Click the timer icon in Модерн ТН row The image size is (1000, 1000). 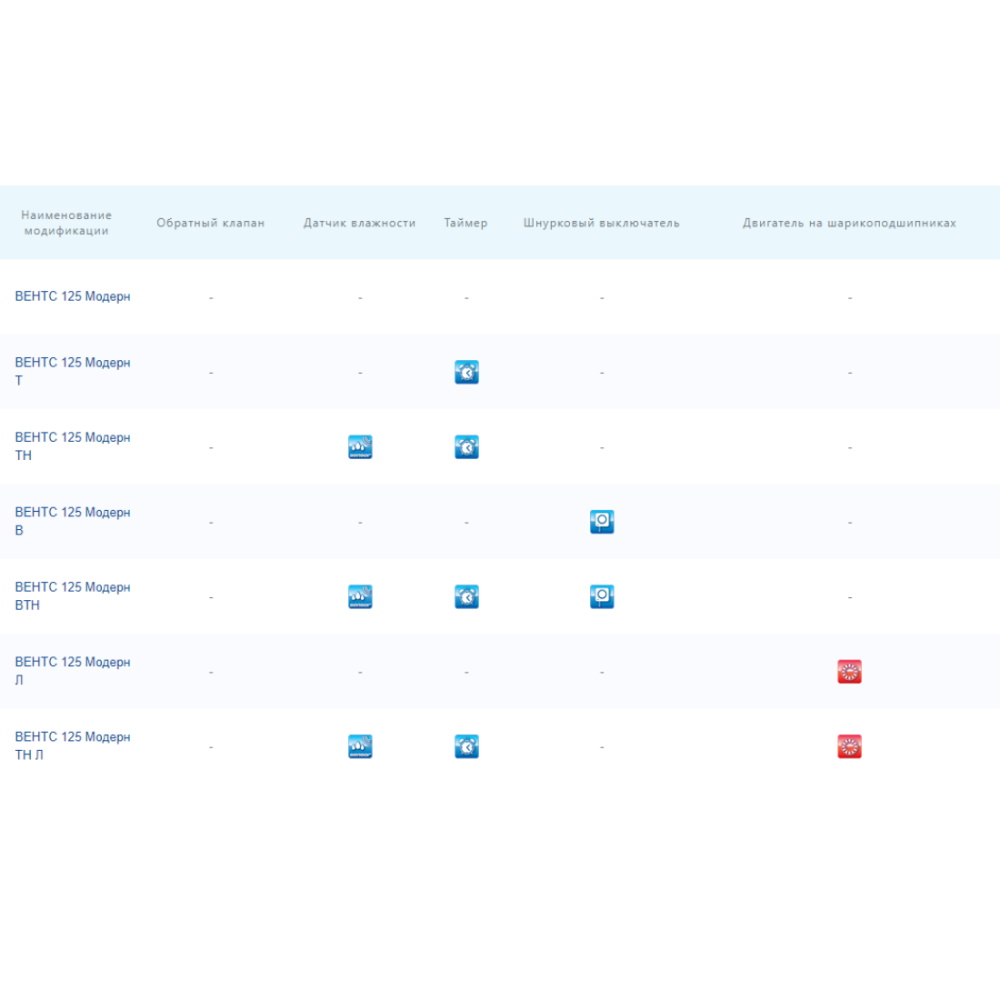click(466, 446)
